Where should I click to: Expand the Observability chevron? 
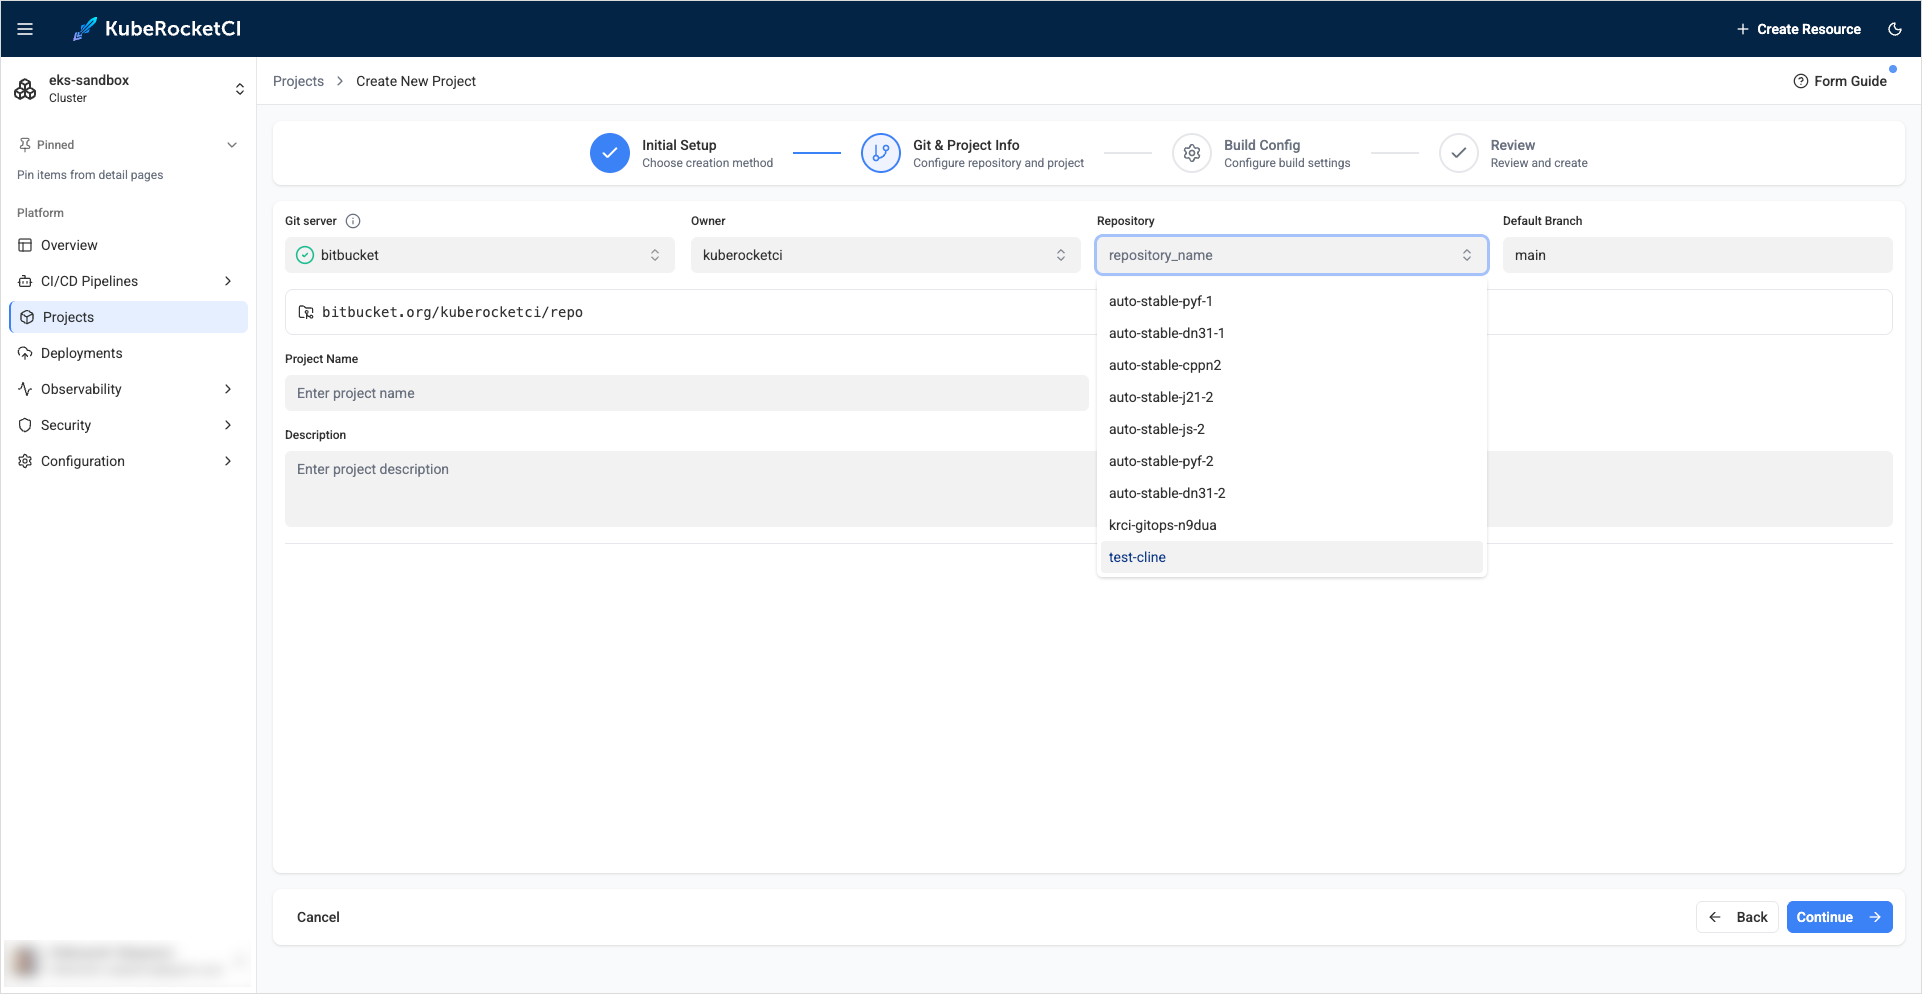pyautogui.click(x=228, y=389)
